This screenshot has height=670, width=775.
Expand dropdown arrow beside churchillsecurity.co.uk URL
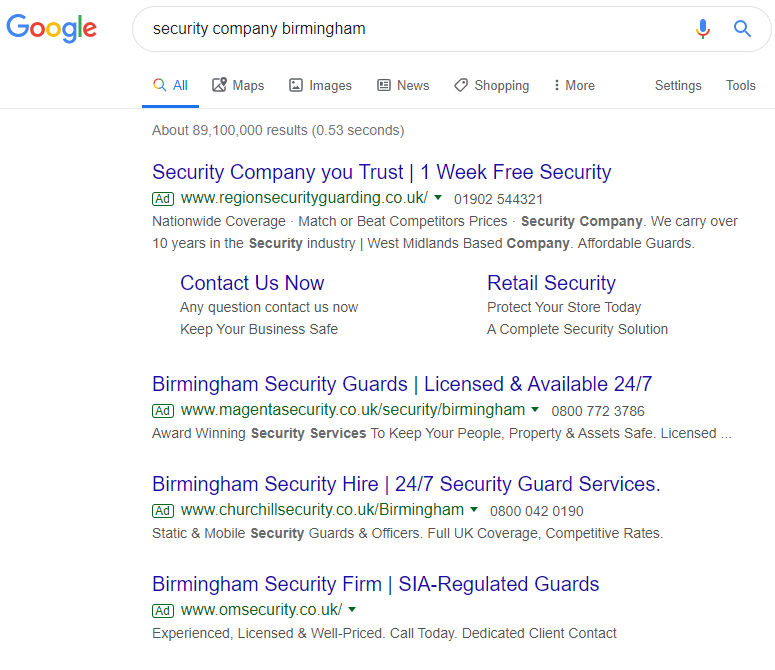tap(474, 510)
